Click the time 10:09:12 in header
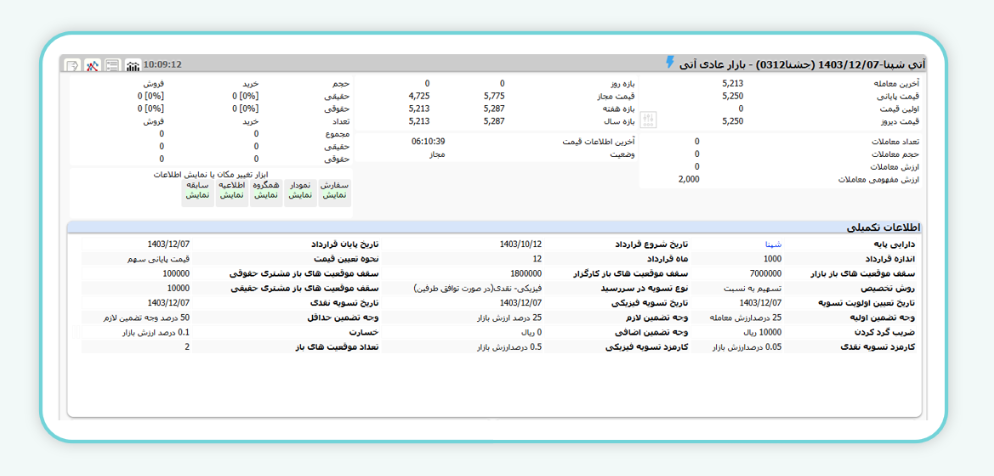The image size is (994, 476). (163, 65)
